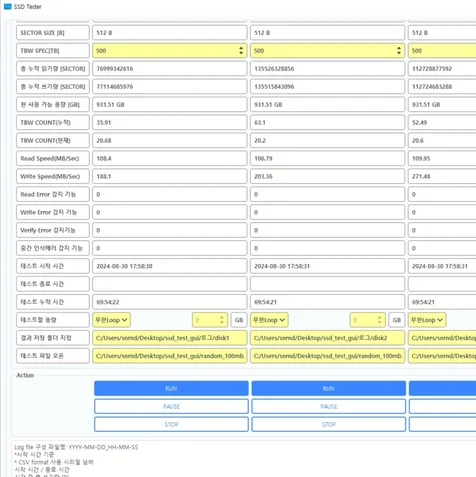Click second disk random_100mb test file field

pos(327,356)
